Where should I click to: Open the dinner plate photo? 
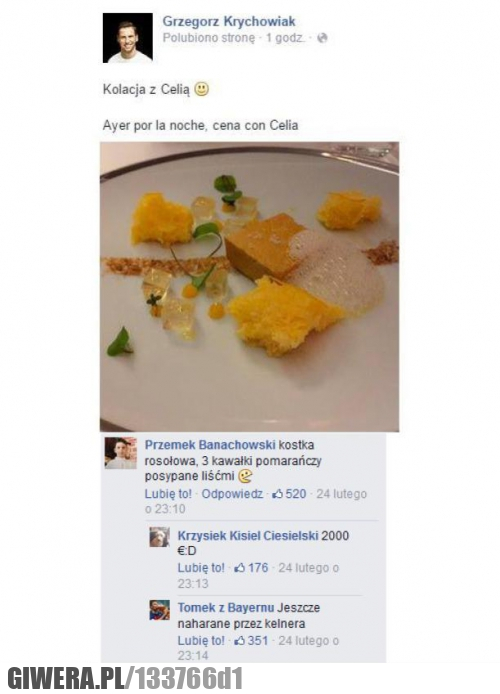tap(250, 286)
